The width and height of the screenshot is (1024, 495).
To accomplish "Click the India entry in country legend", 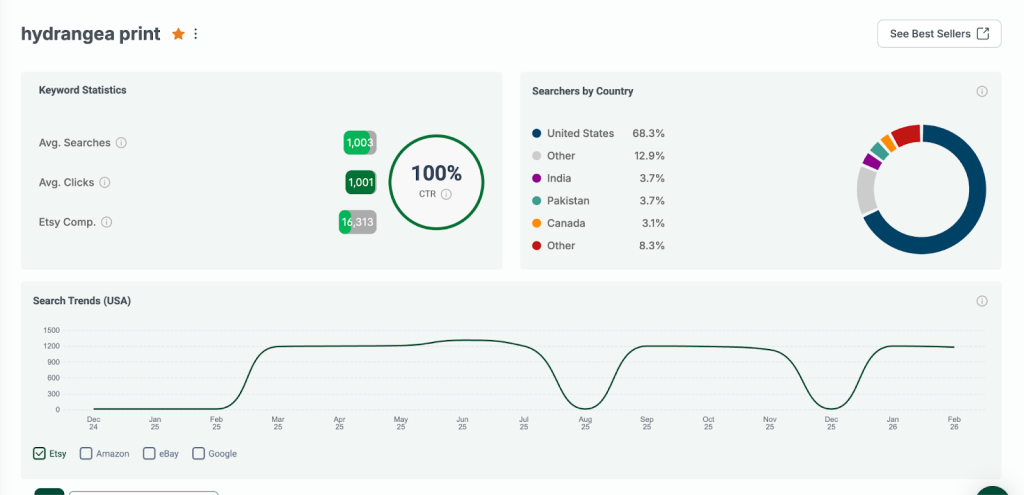I will pos(559,178).
